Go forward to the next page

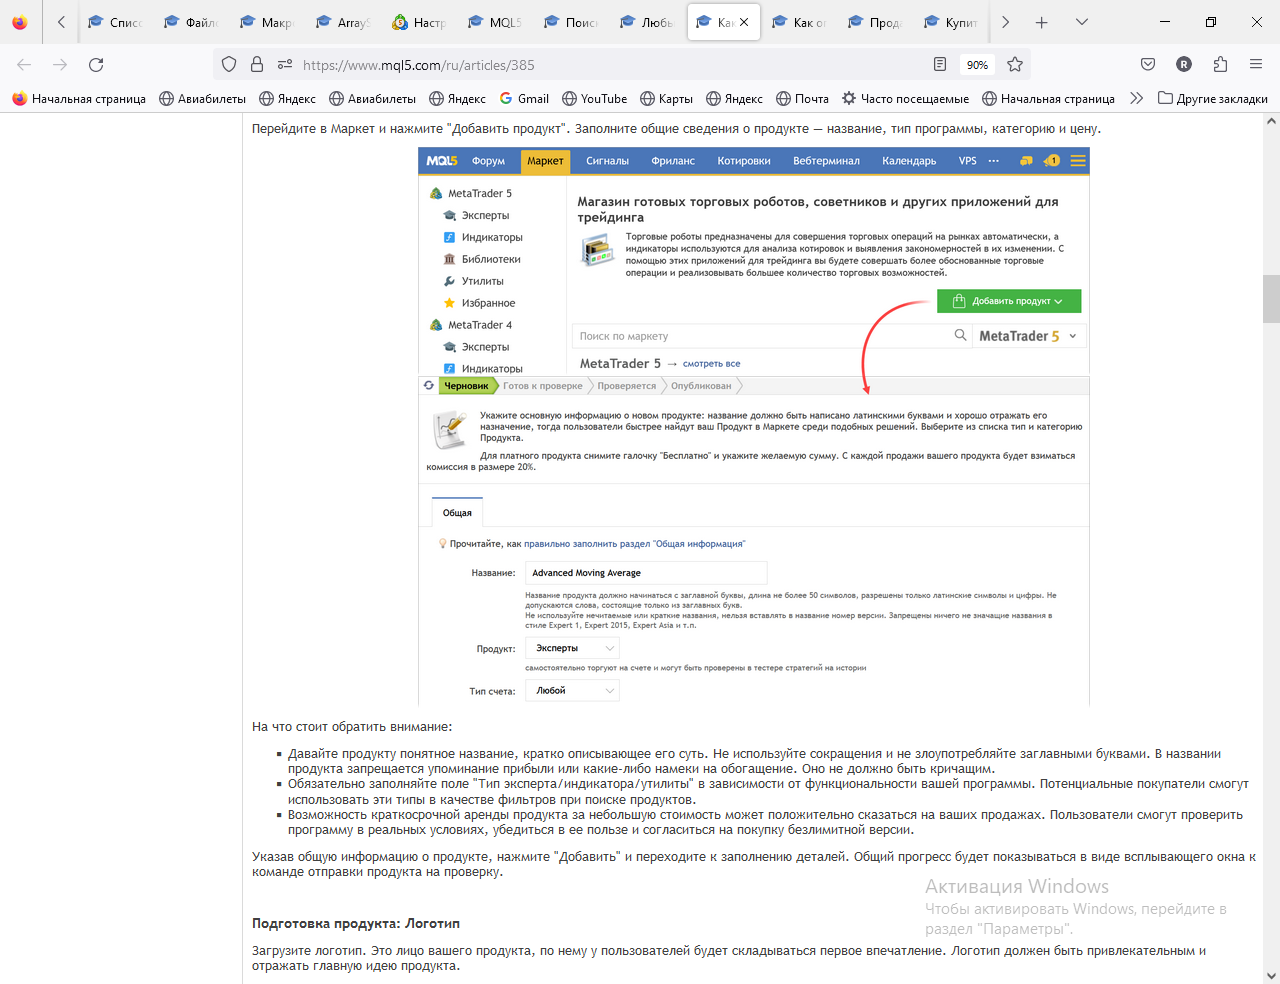[x=60, y=65]
